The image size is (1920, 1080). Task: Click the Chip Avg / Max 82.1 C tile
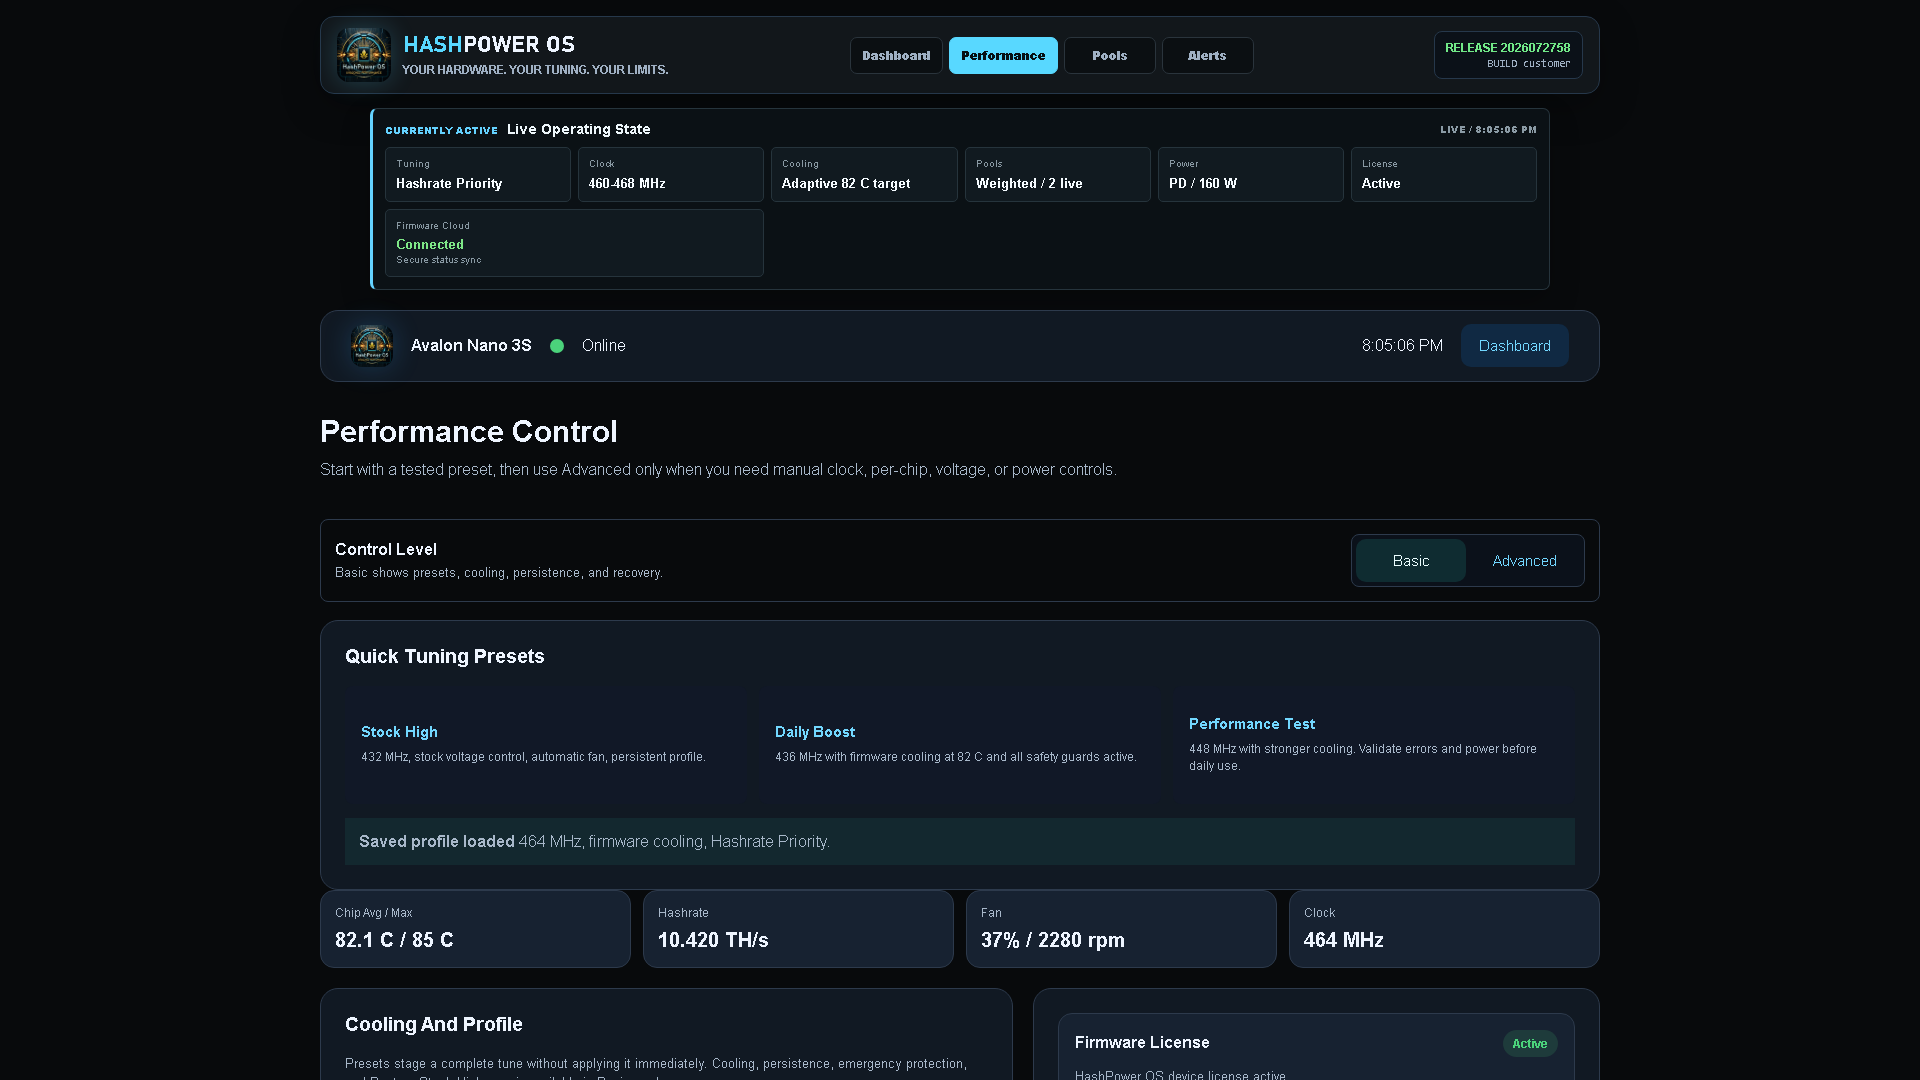[x=475, y=929]
